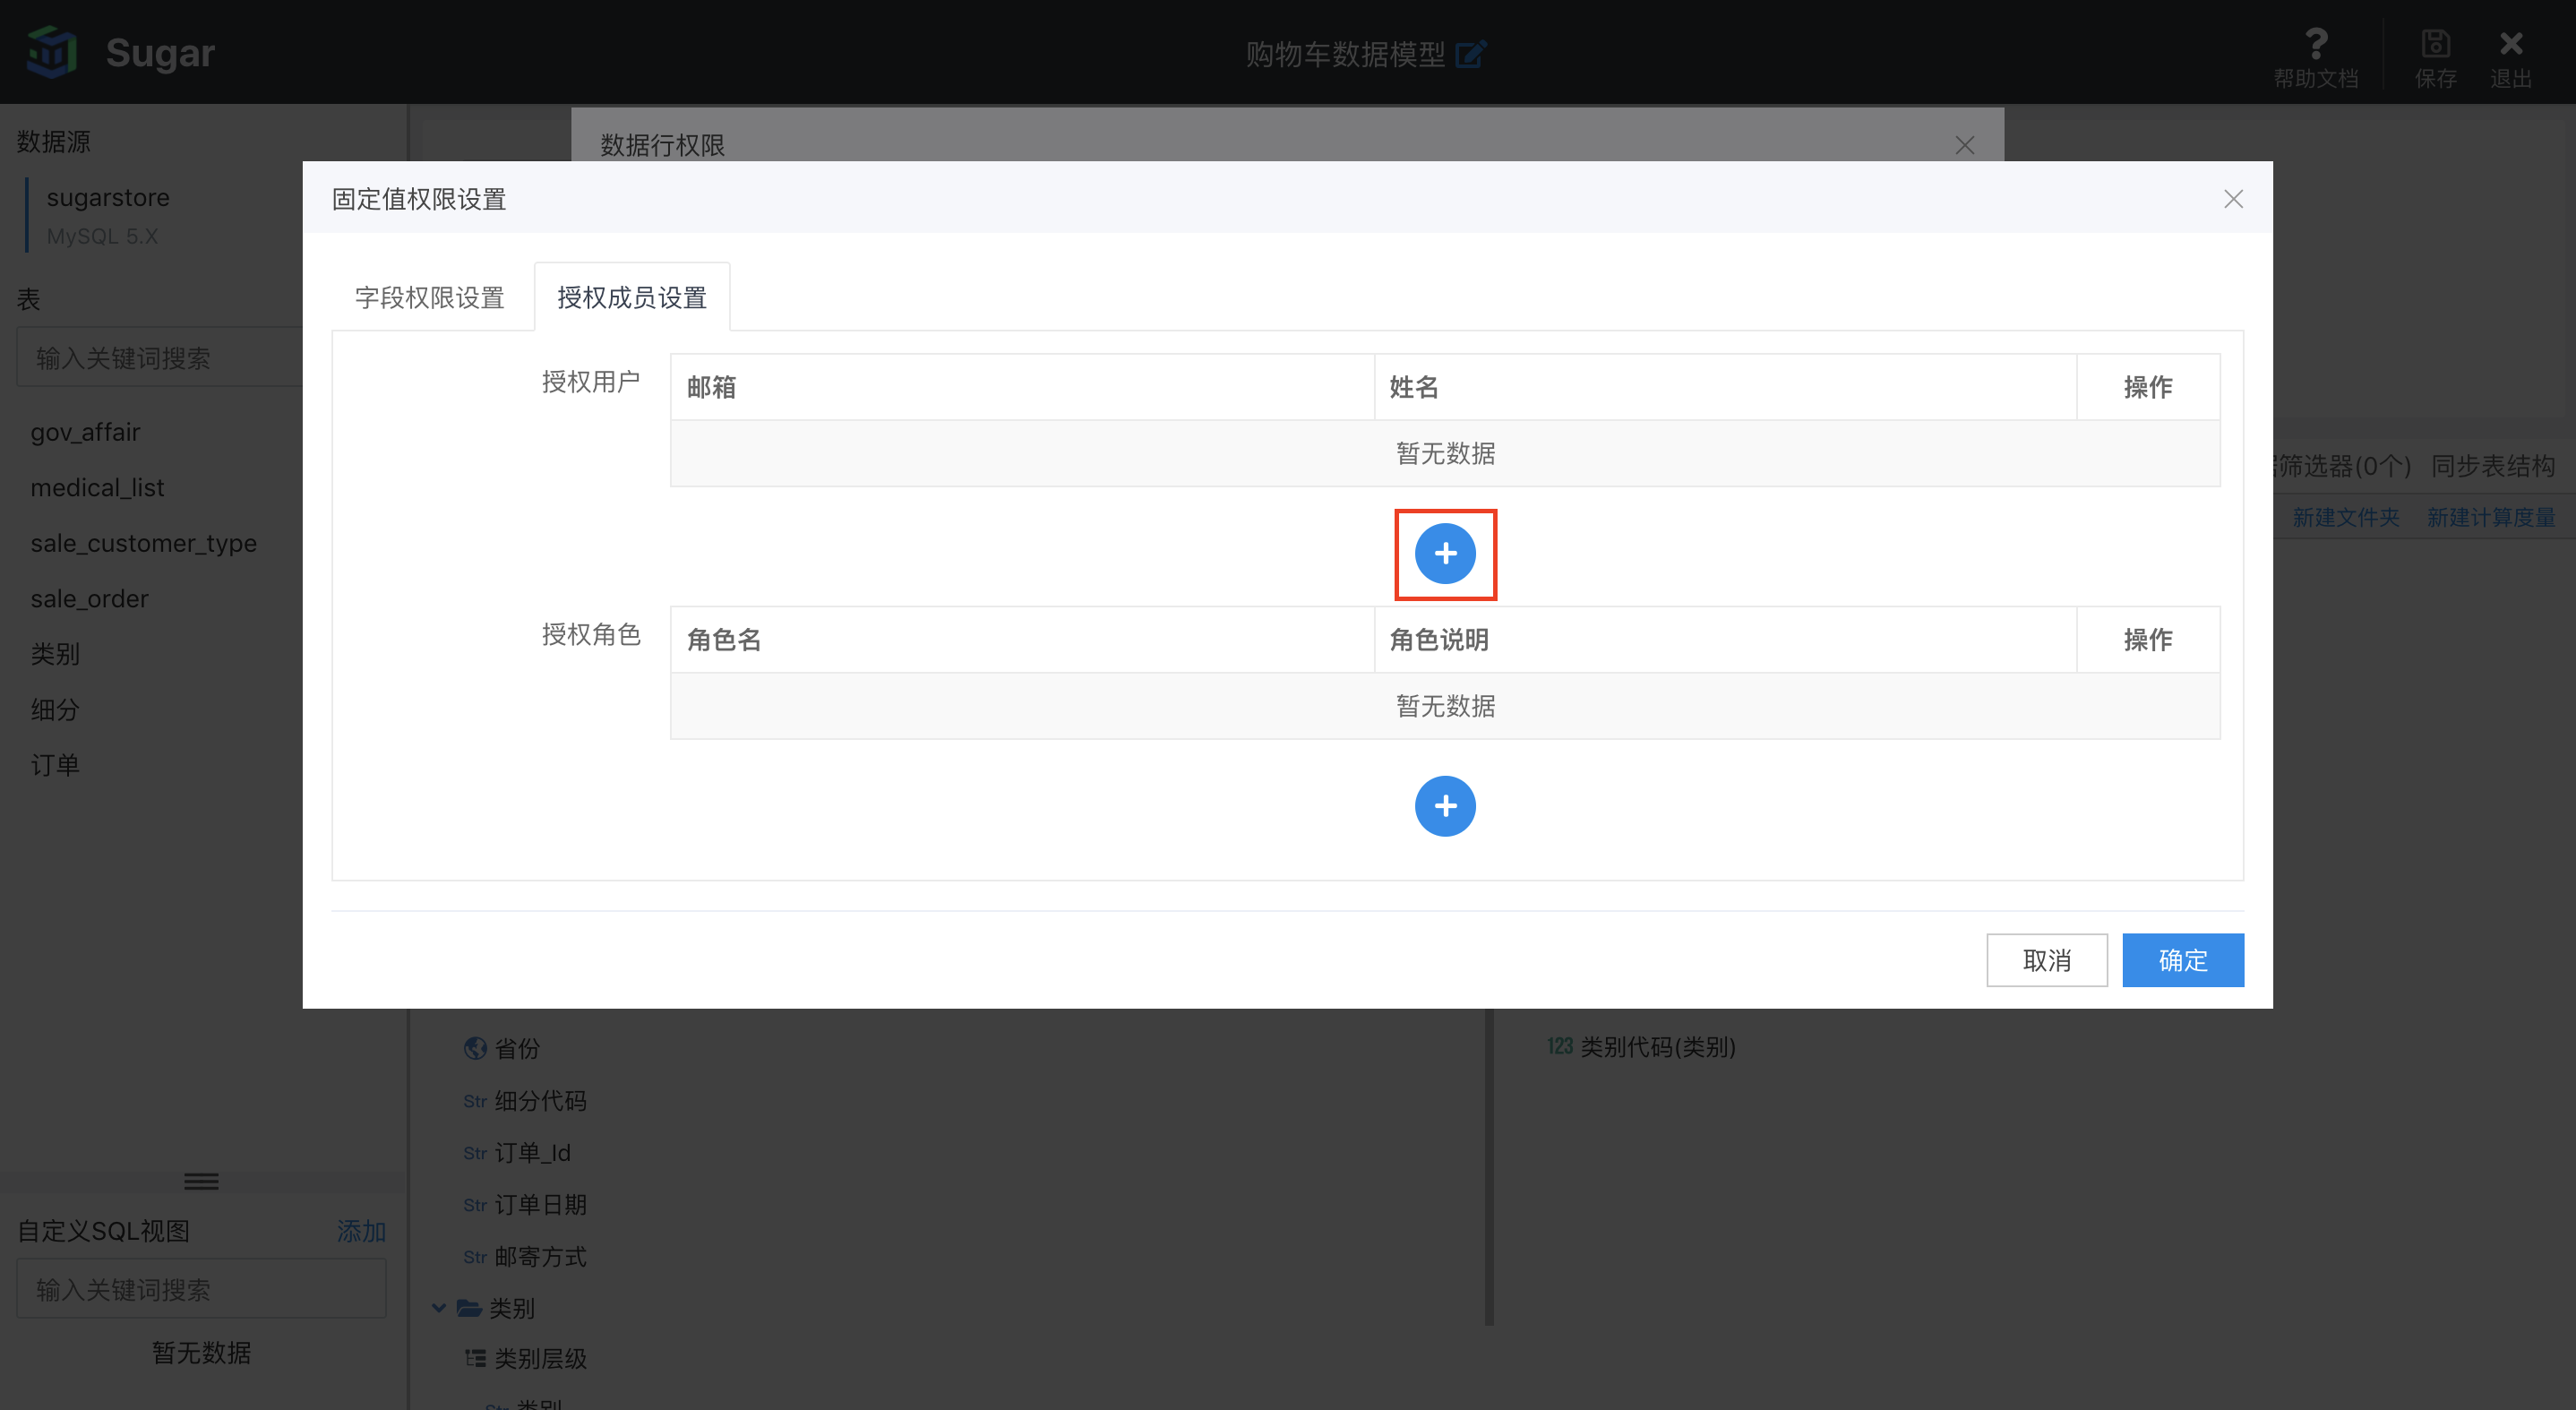Click the Sugar logo icon
Image resolution: width=2576 pixels, height=1410 pixels.
click(51, 52)
